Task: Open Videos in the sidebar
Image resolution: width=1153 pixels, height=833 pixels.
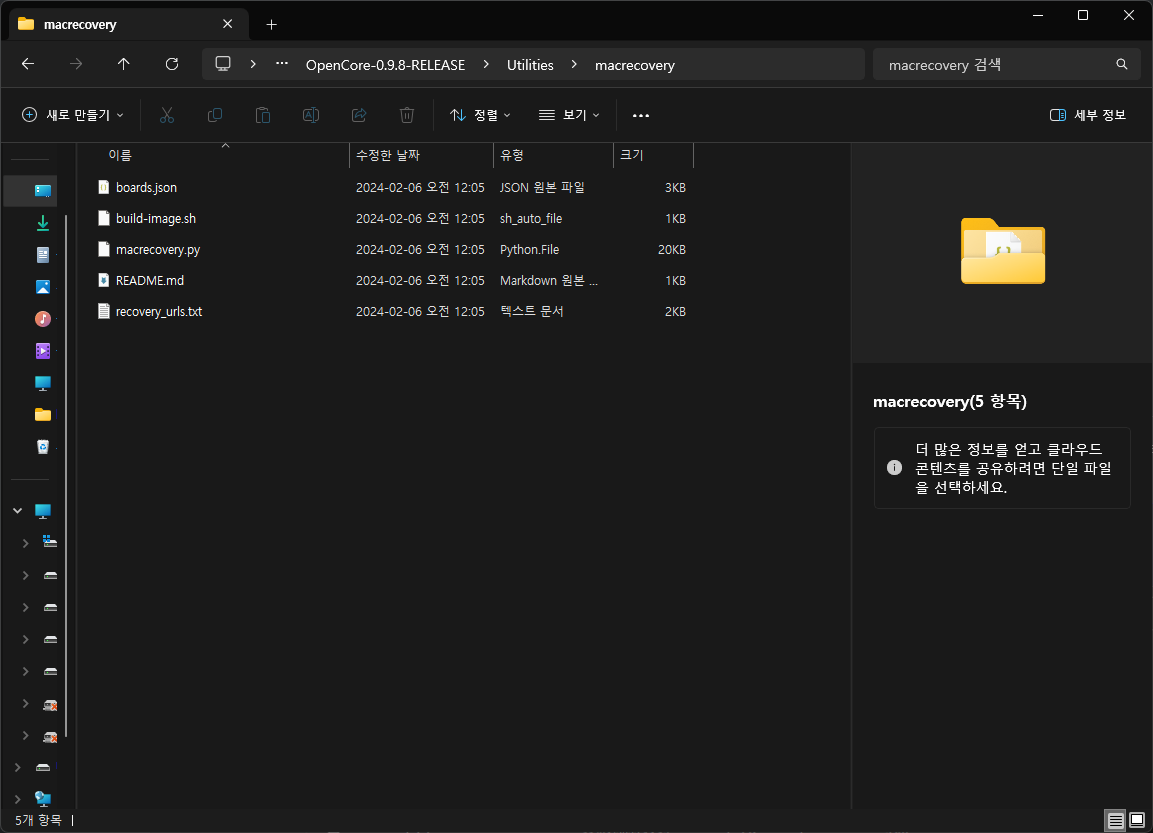Action: pos(43,351)
